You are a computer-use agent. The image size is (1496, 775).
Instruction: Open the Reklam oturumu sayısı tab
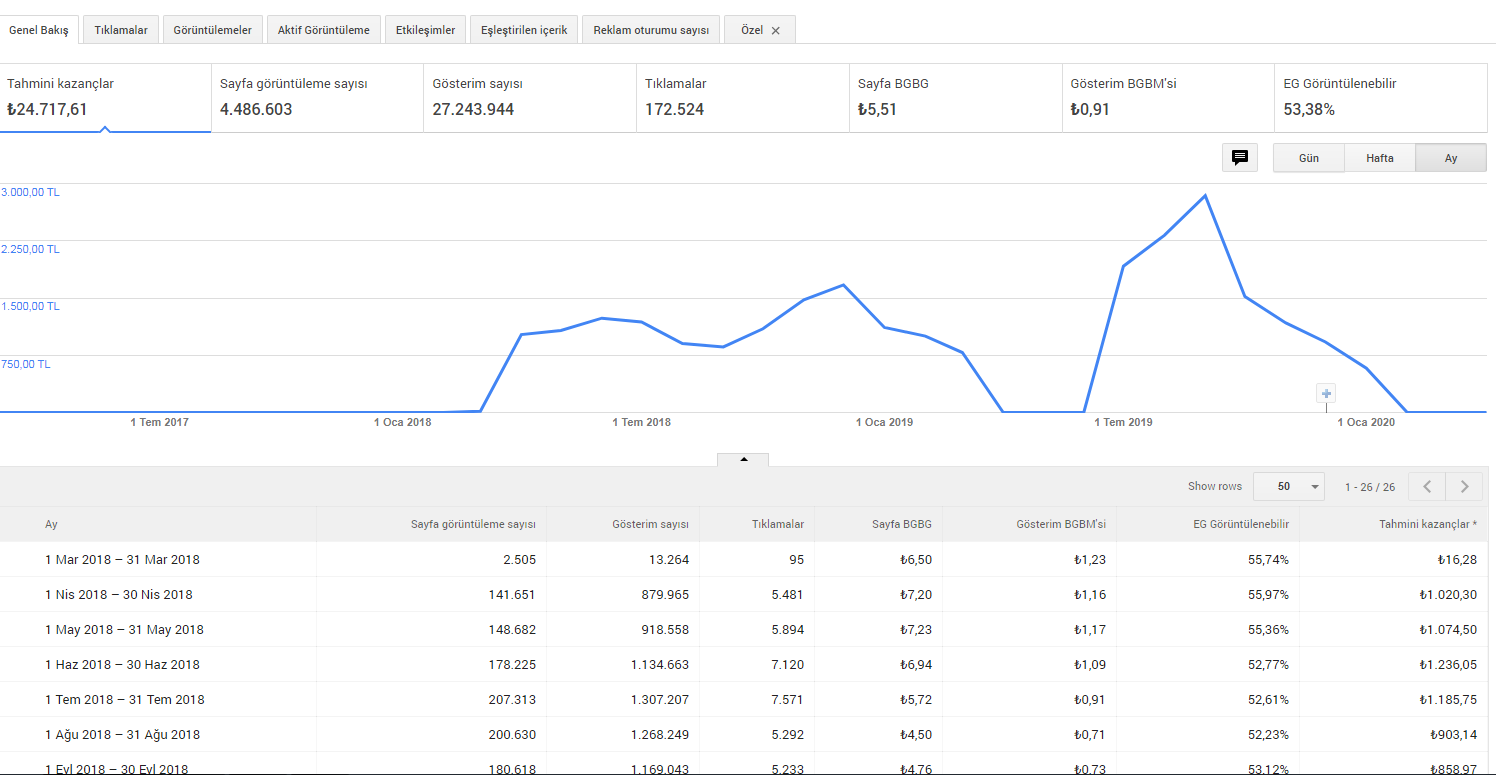[x=651, y=30]
